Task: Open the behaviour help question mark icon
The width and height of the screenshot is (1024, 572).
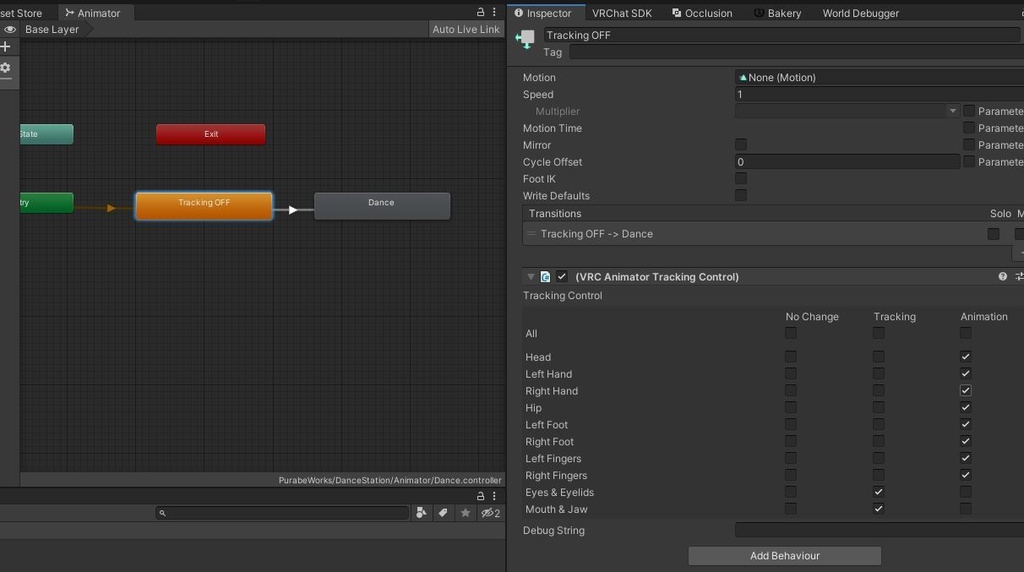Action: 1002,277
